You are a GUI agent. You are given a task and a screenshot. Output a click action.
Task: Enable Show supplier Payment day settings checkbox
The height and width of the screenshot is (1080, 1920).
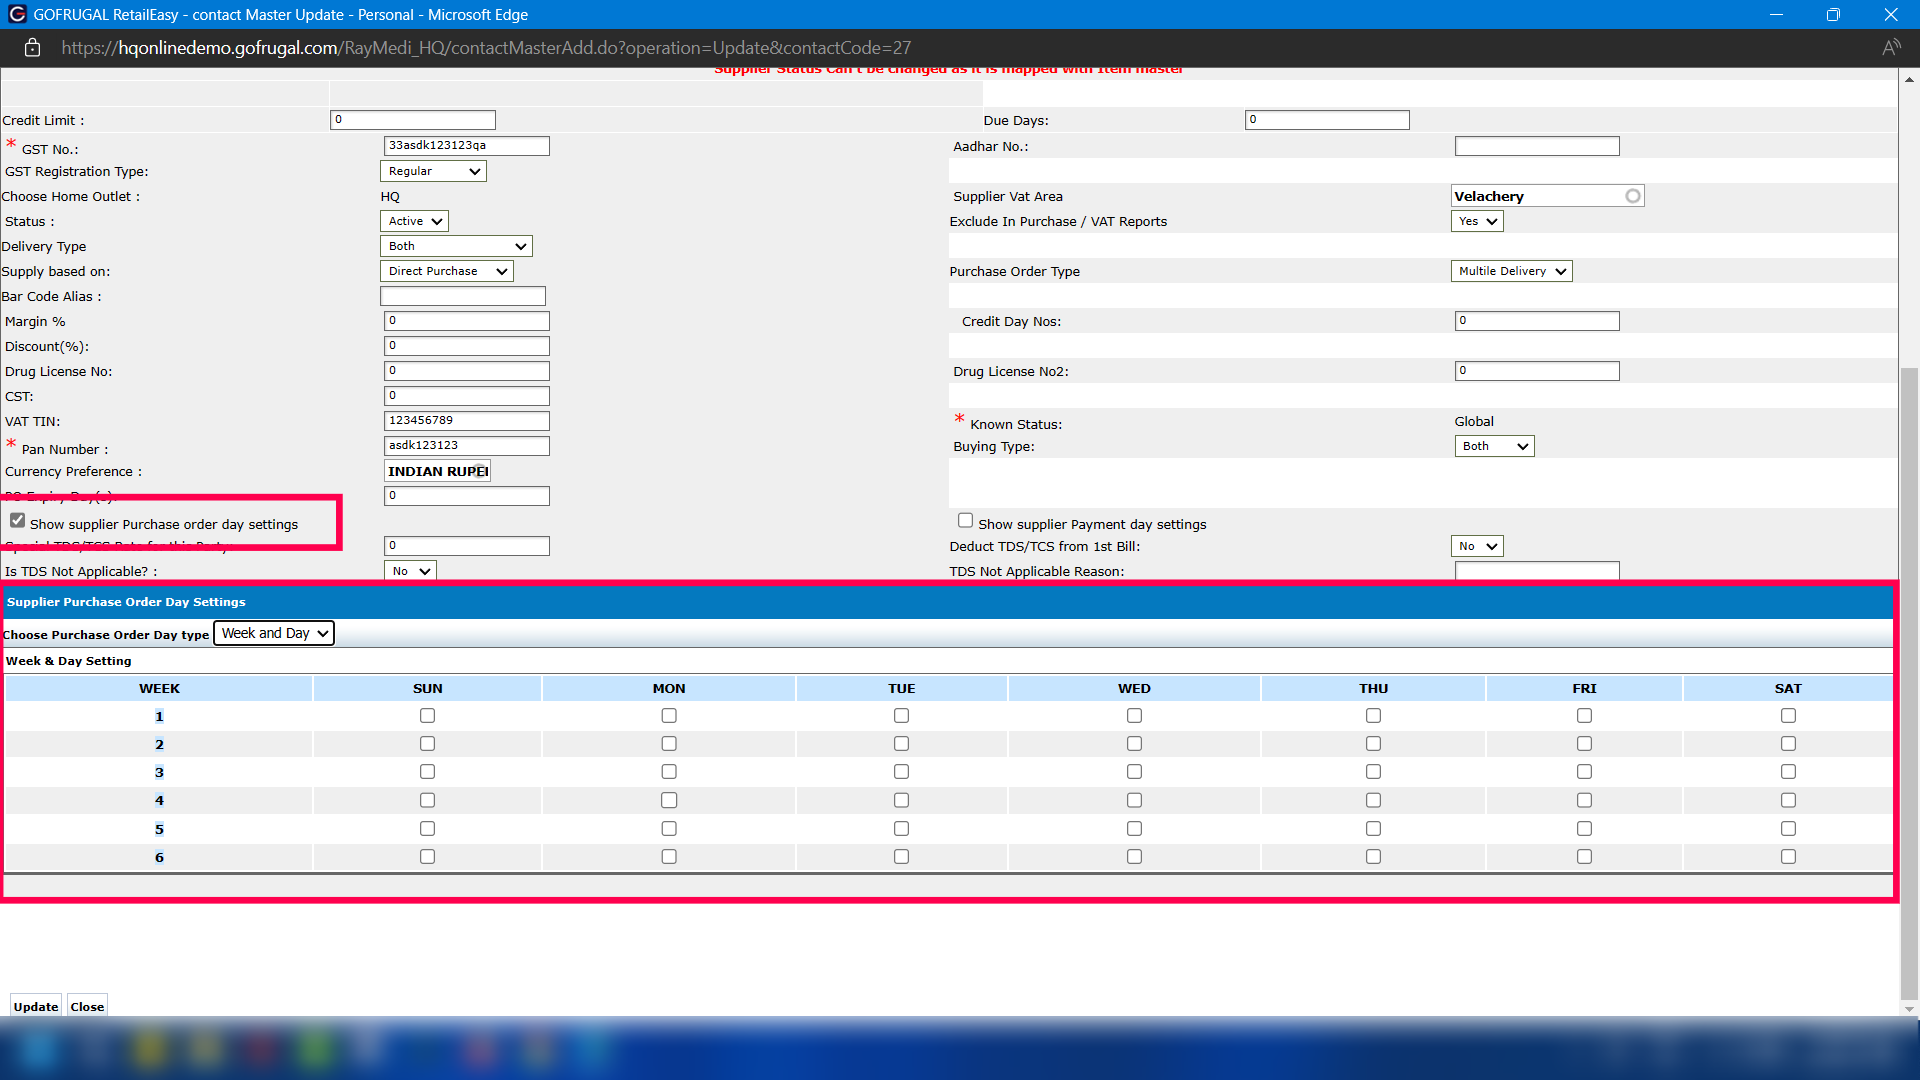tap(965, 521)
